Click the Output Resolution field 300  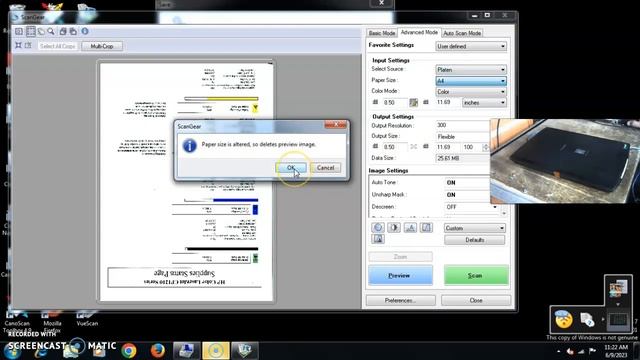[x=463, y=125]
